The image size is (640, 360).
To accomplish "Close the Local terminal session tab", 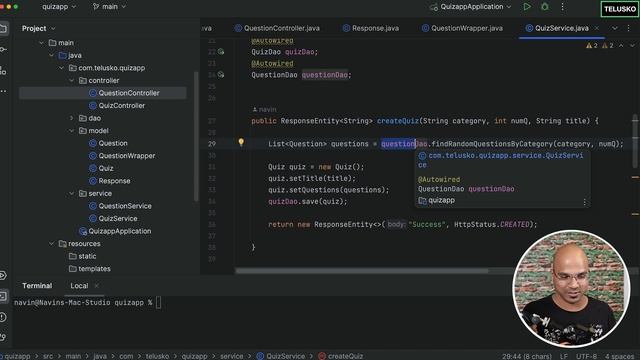I will [96, 286].
